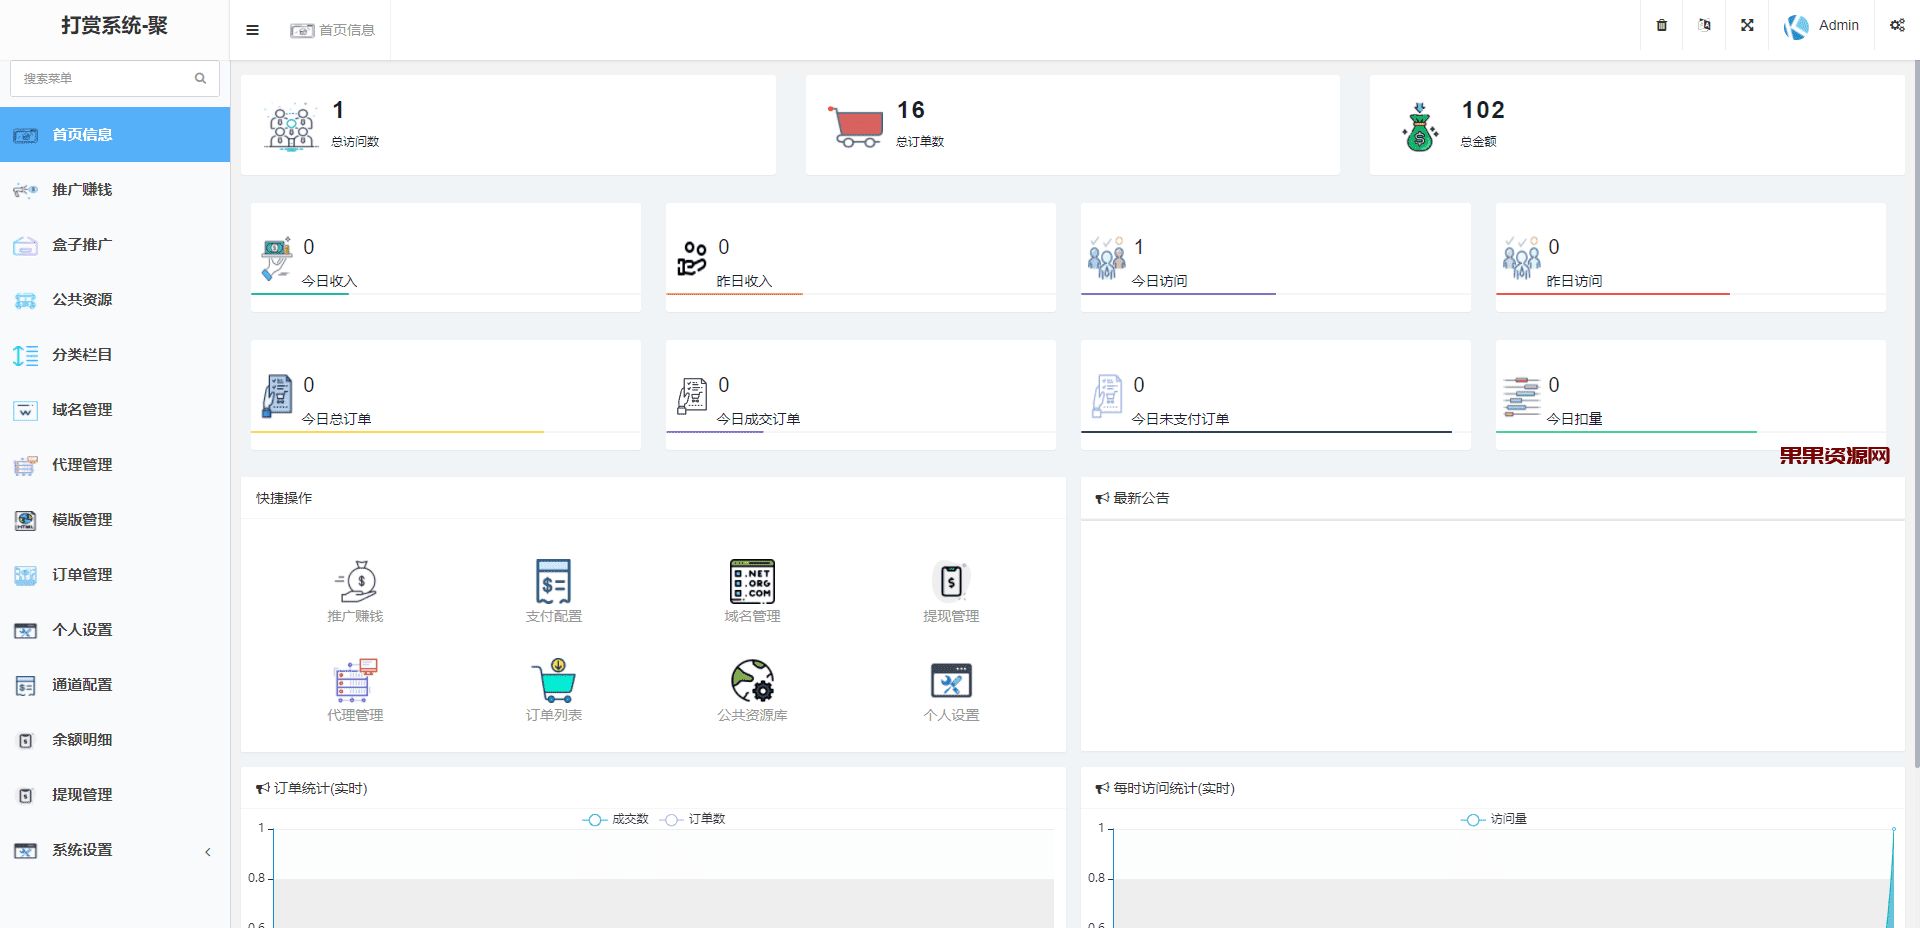Expand the 系统设置 sidebar menu

point(115,850)
